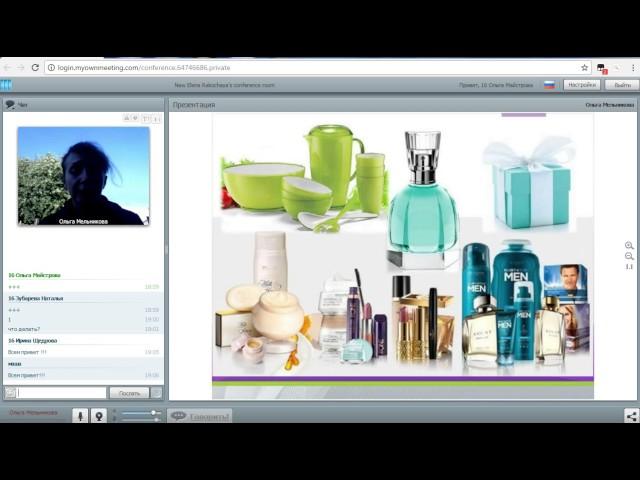This screenshot has width=640, height=480.
Task: Send the message with Послать button
Action: [x=129, y=393]
